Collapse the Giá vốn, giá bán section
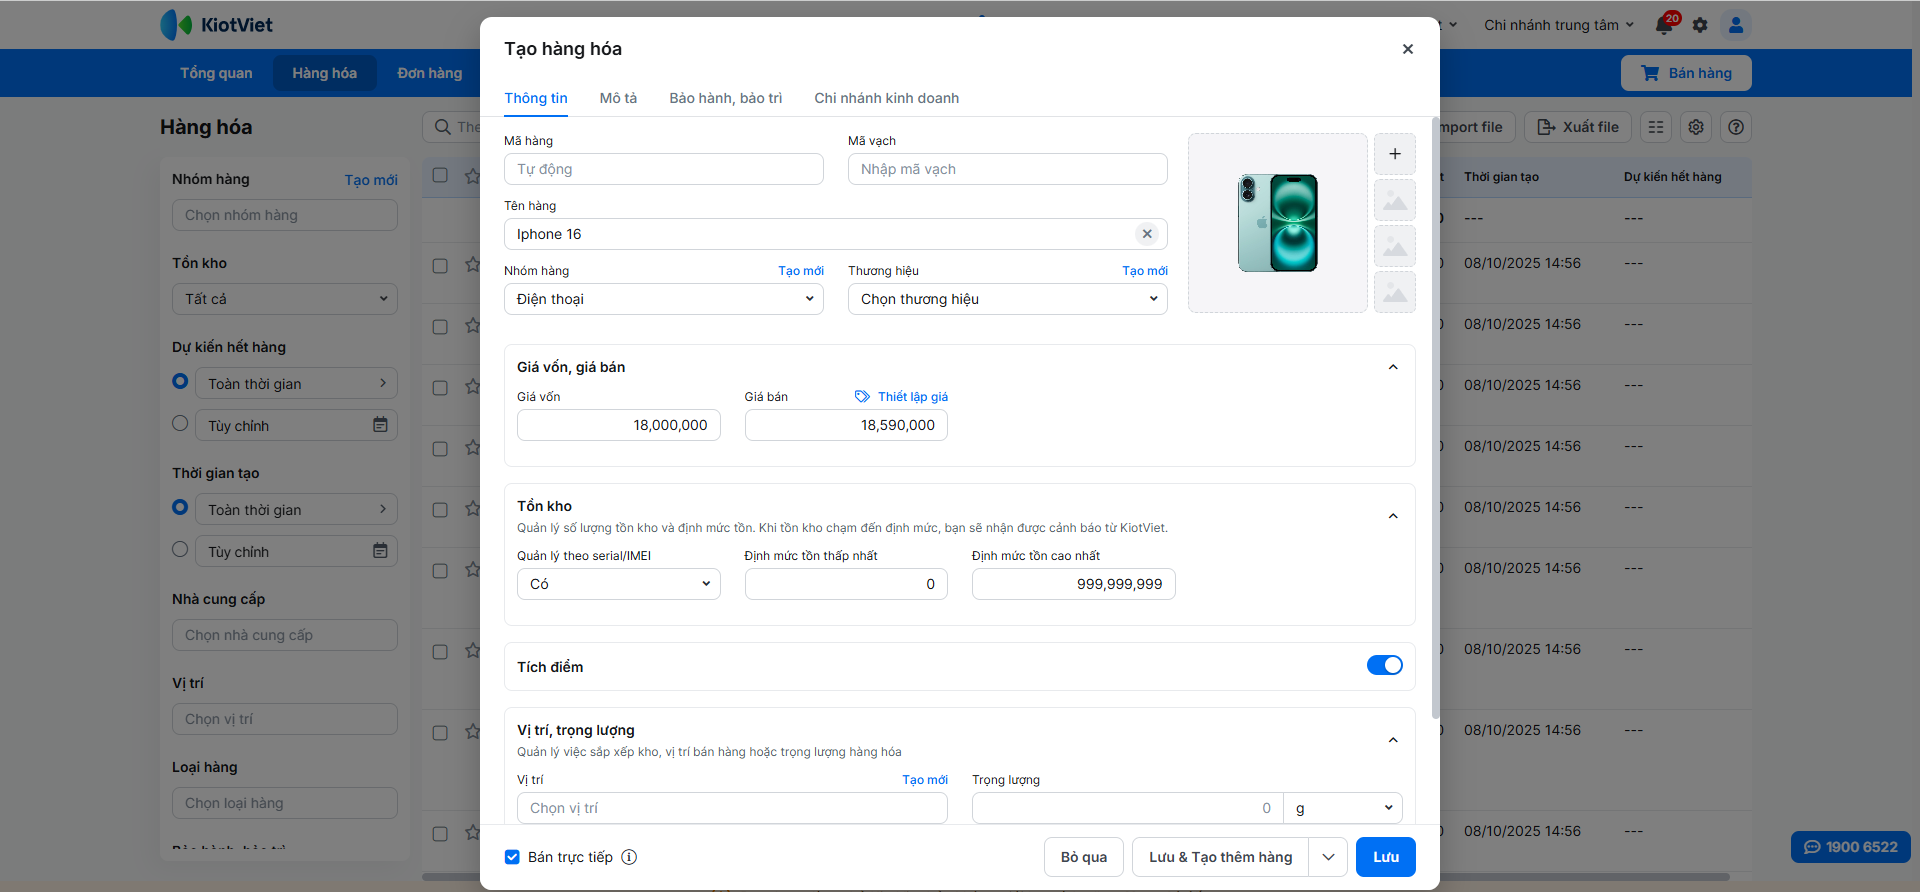This screenshot has height=892, width=1920. [1393, 367]
